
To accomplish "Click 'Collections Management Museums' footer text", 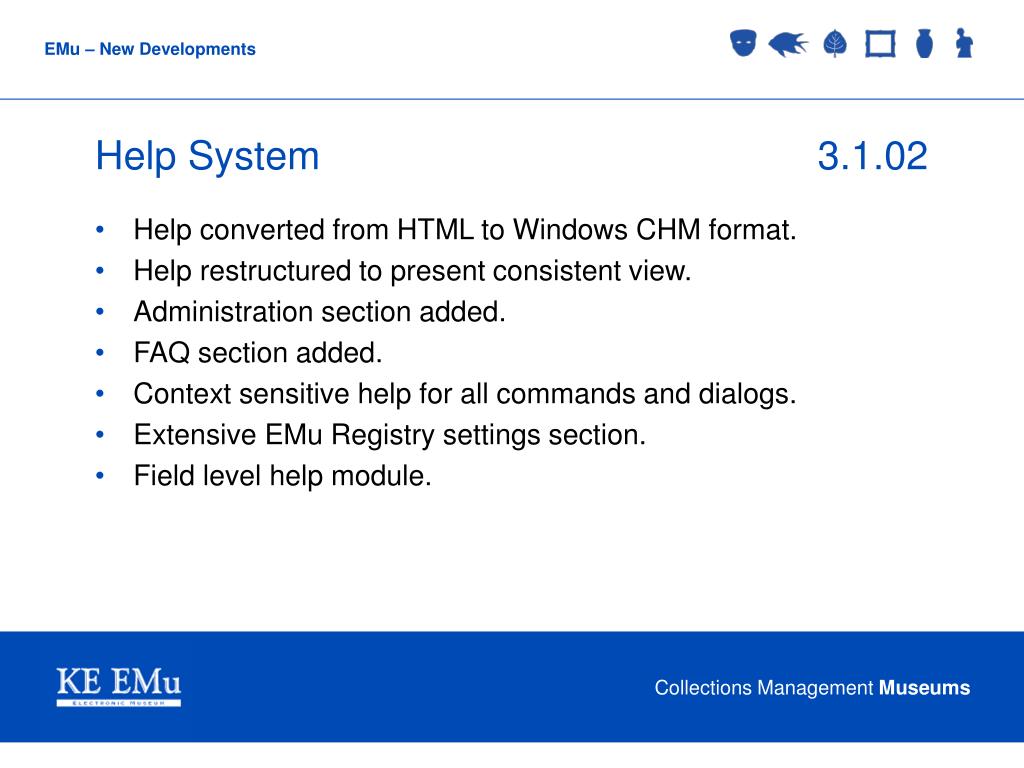I will 812,688.
